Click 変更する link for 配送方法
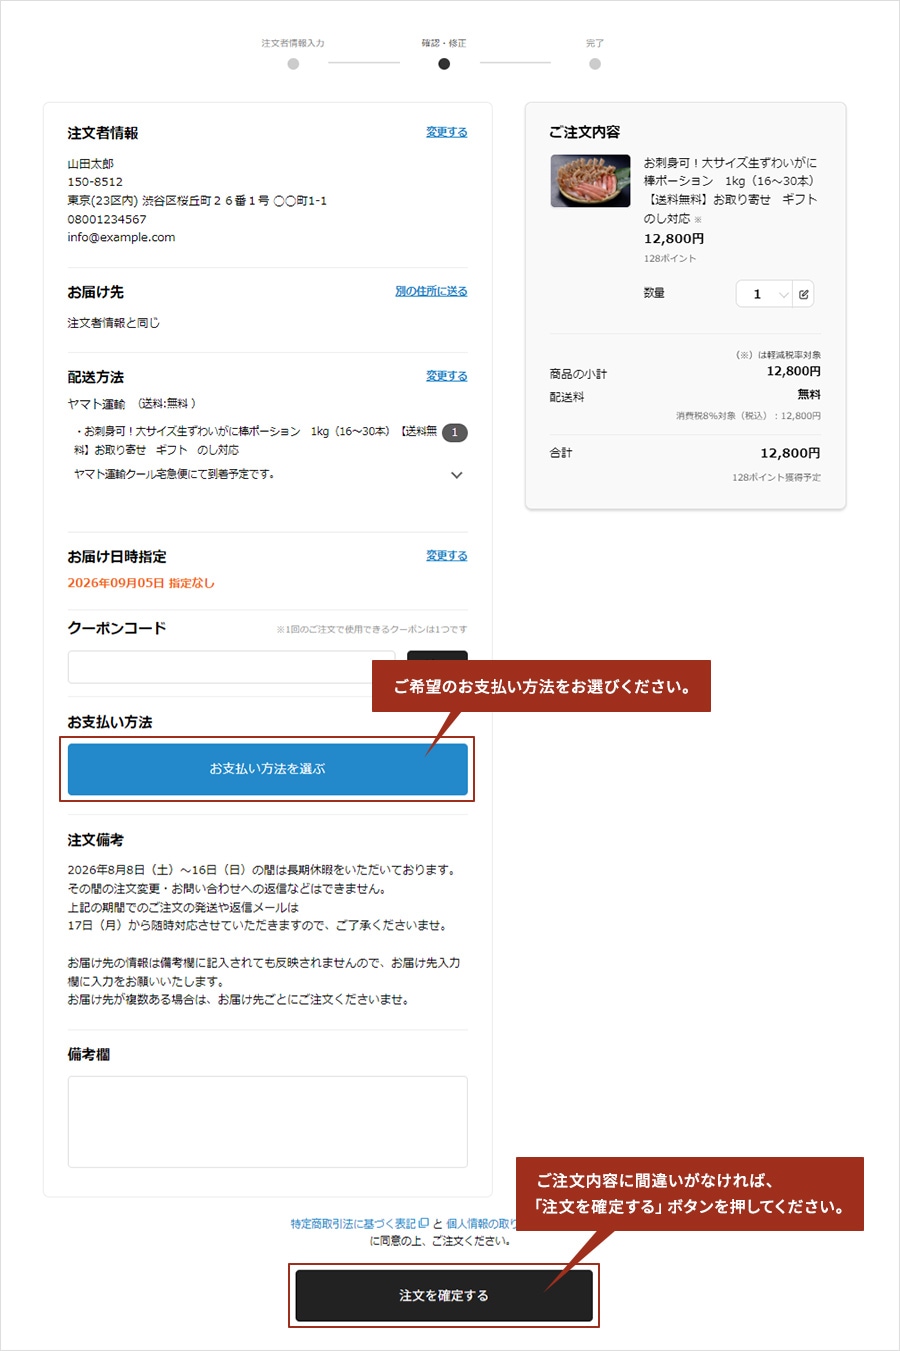 pyautogui.click(x=447, y=376)
